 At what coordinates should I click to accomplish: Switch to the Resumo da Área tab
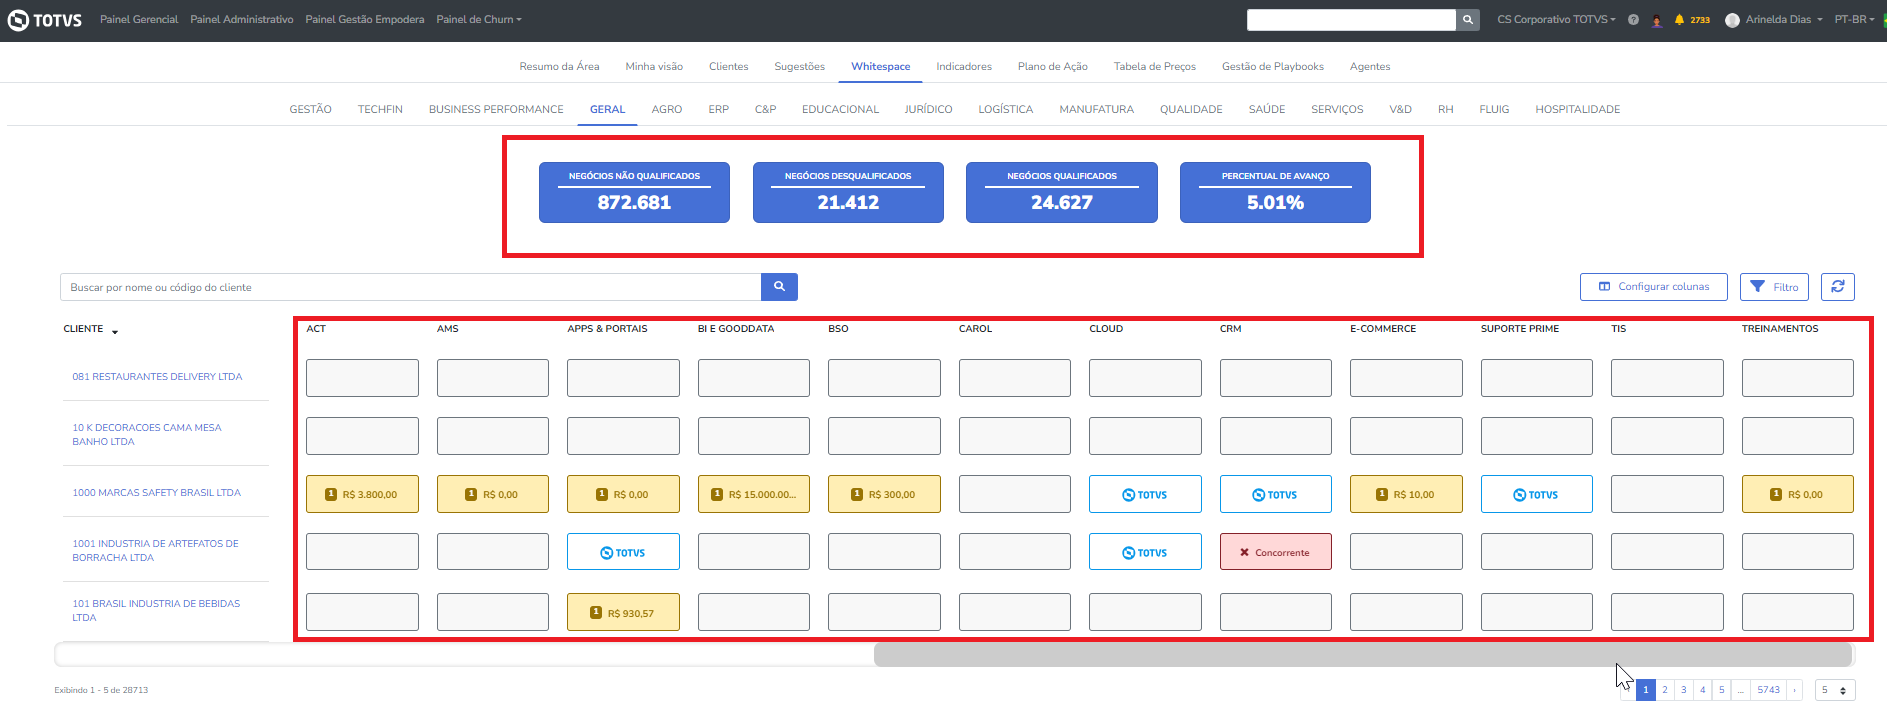coord(559,67)
